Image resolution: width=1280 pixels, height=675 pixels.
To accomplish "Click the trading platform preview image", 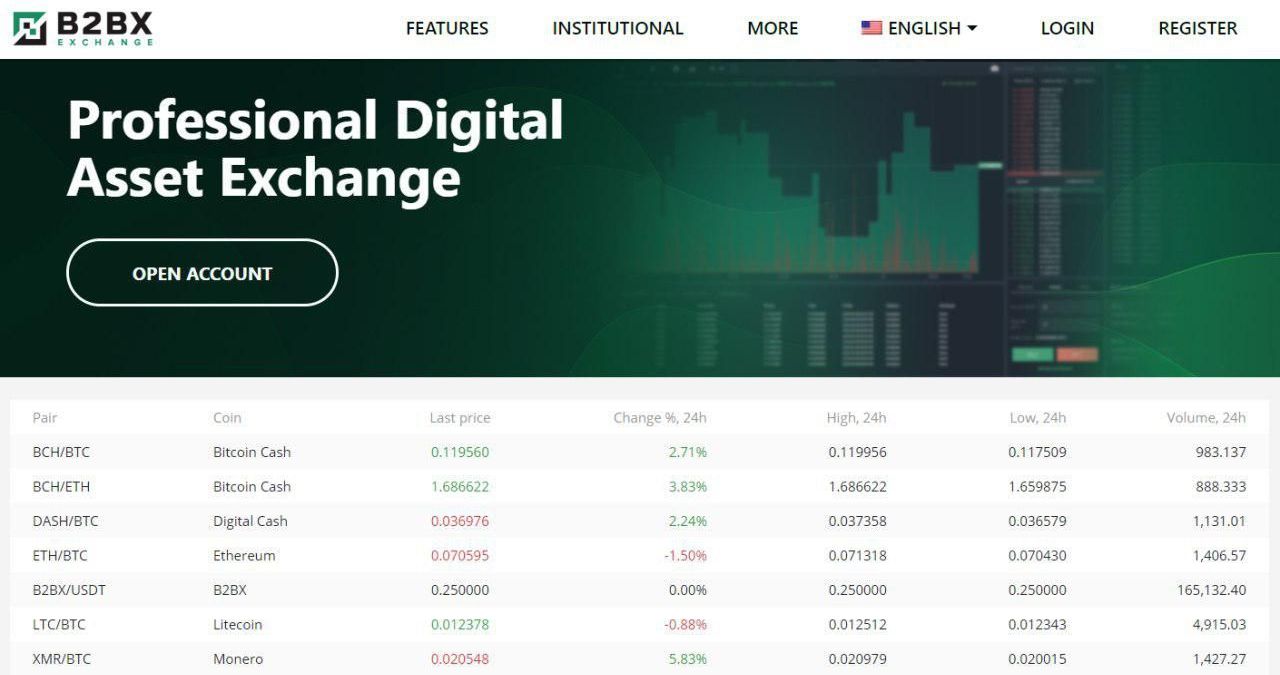I will click(x=900, y=218).
